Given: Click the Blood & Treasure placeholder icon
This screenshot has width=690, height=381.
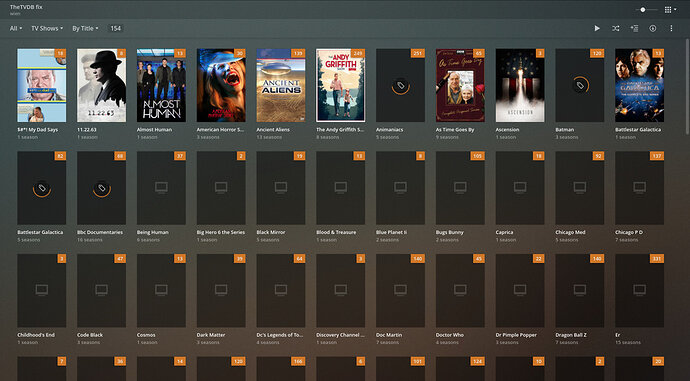Looking at the screenshot, I should pos(341,187).
